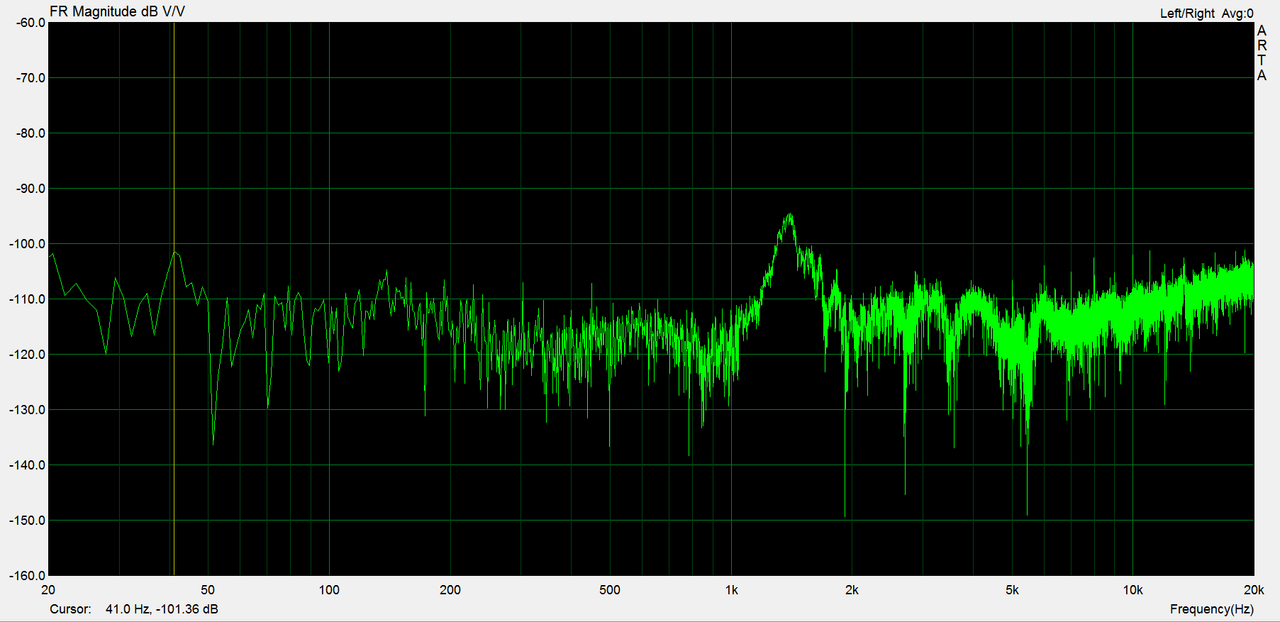Click the "20" Hz frequency axis label
Screen dimensions: 1280x622
click(49, 589)
